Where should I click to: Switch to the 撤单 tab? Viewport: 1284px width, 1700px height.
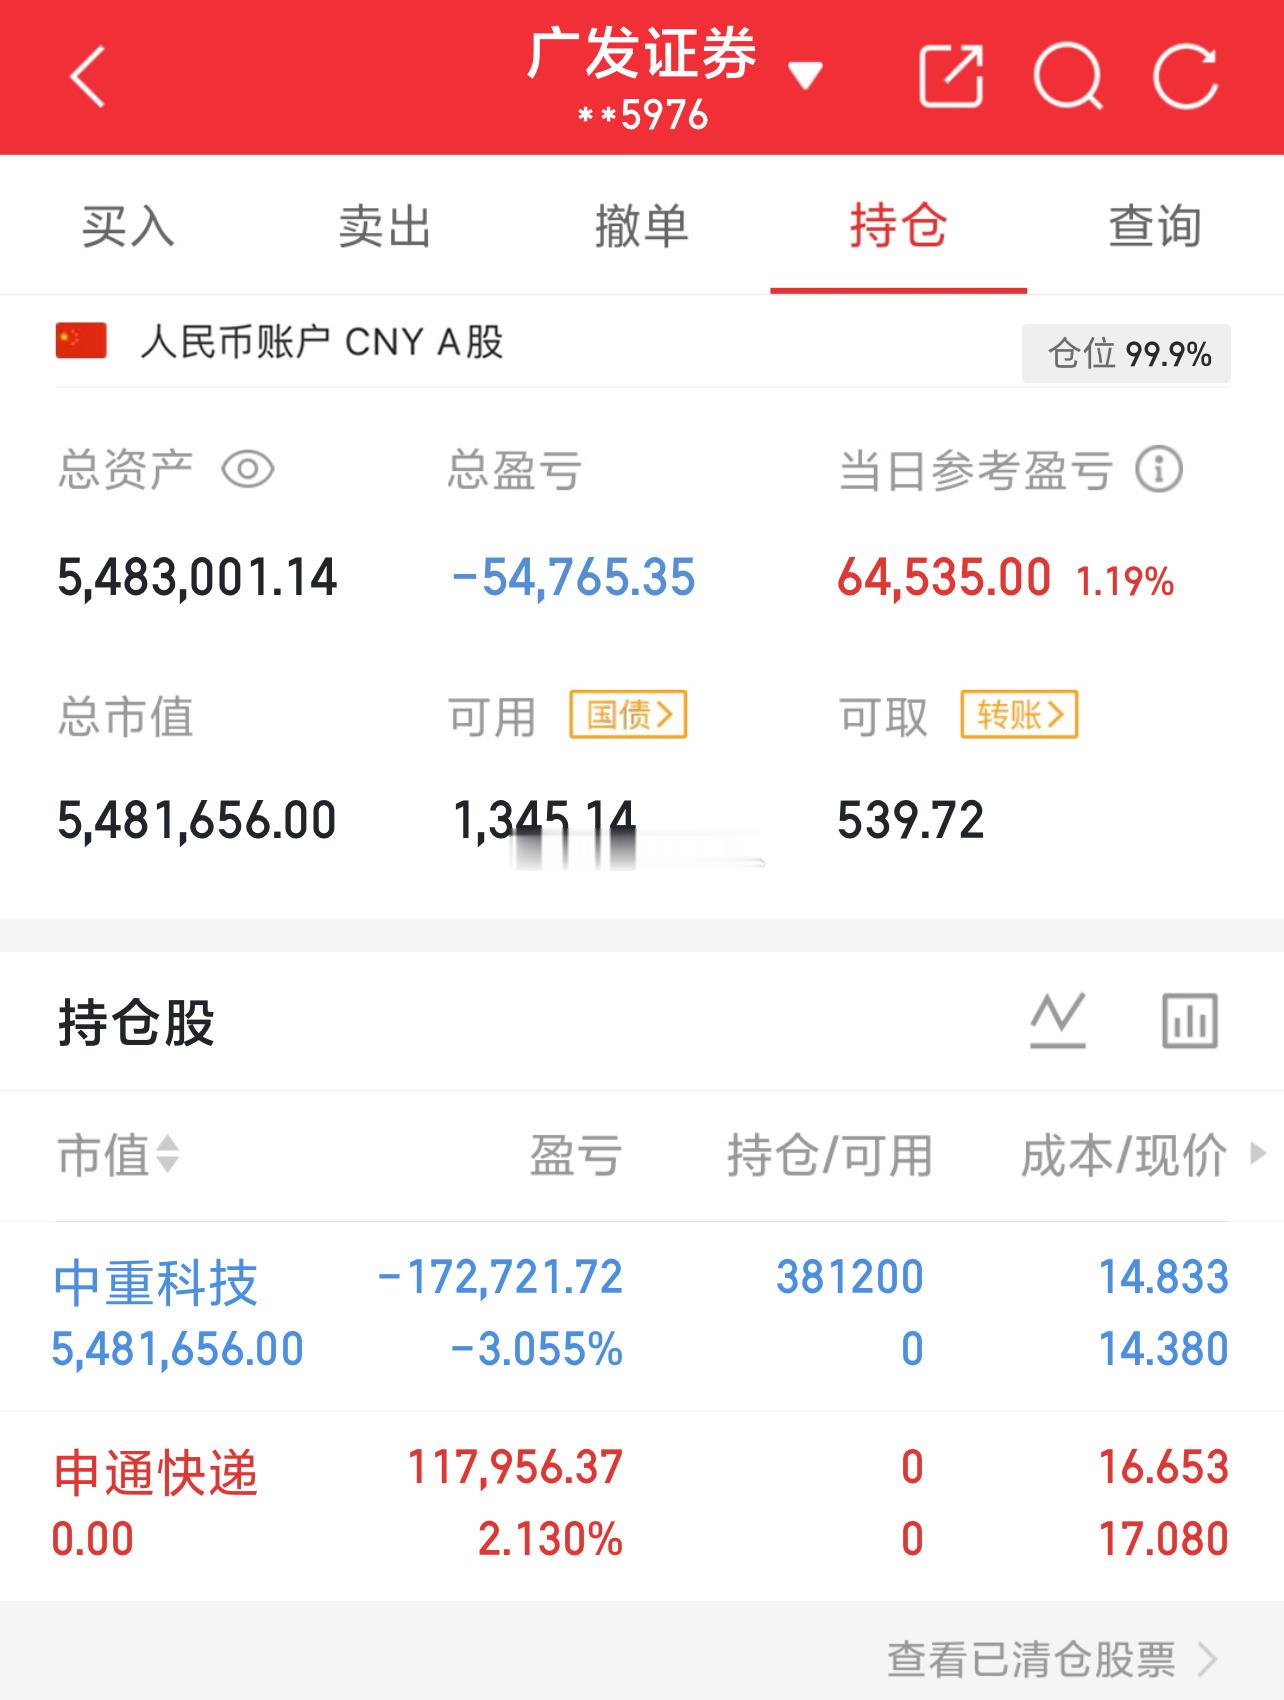tap(642, 226)
